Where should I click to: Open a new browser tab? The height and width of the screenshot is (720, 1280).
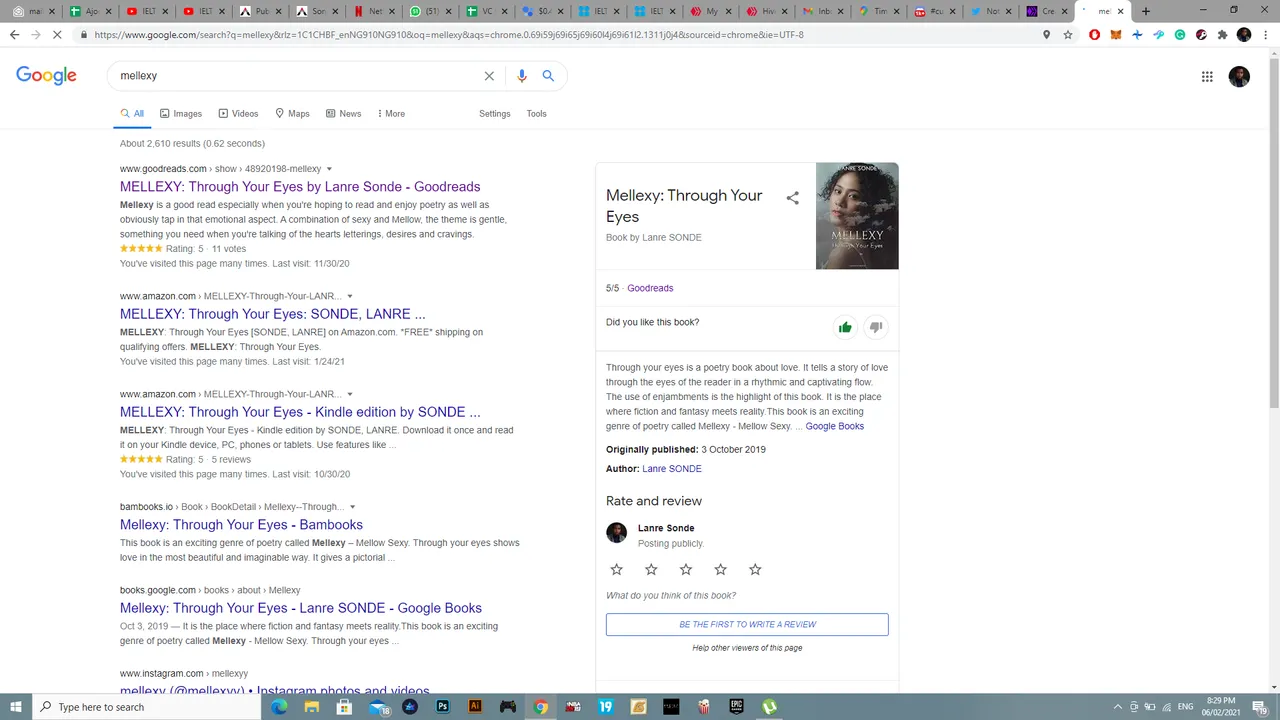pos(1146,11)
